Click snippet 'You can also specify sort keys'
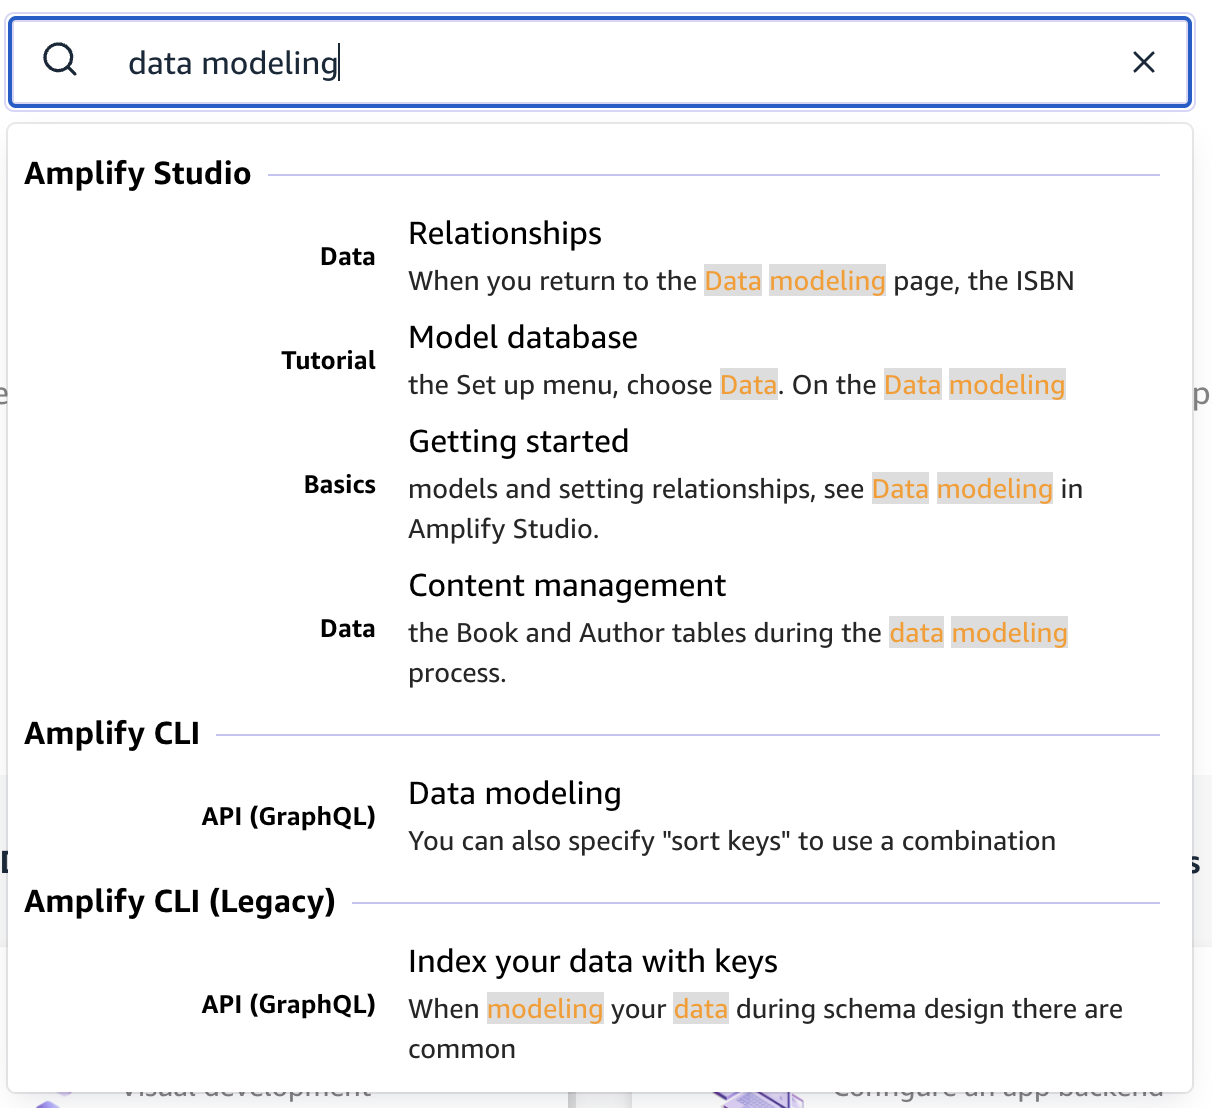 pos(732,841)
